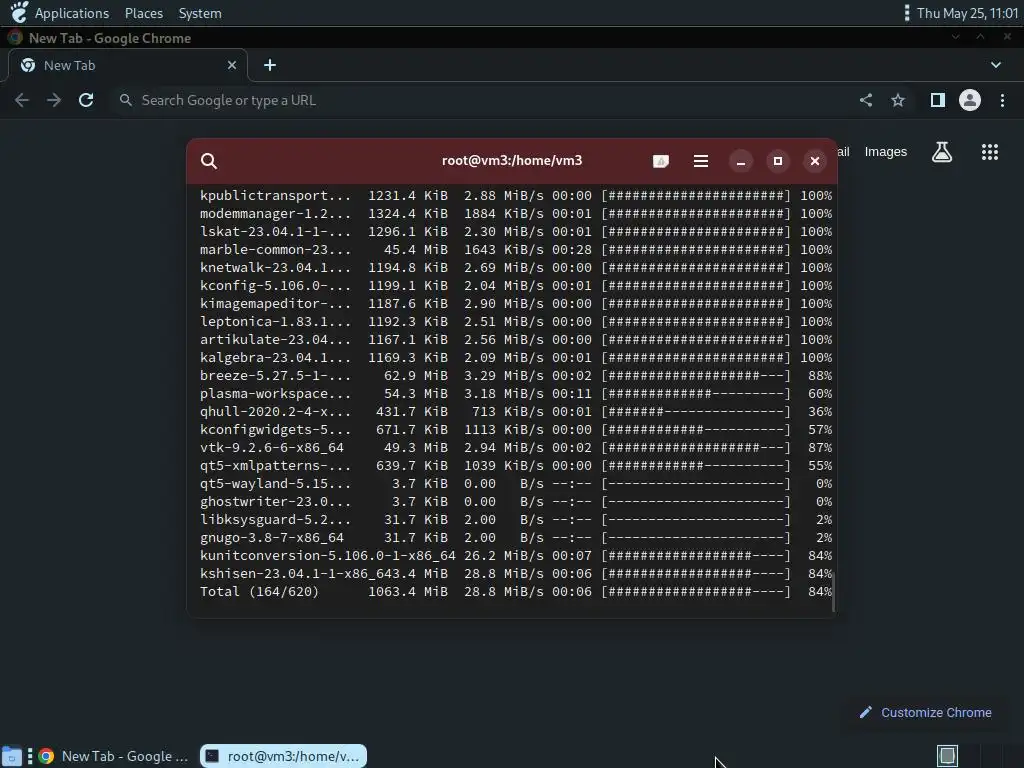Click the new terminal tab icon
This screenshot has width=1024, height=768.
(661, 161)
